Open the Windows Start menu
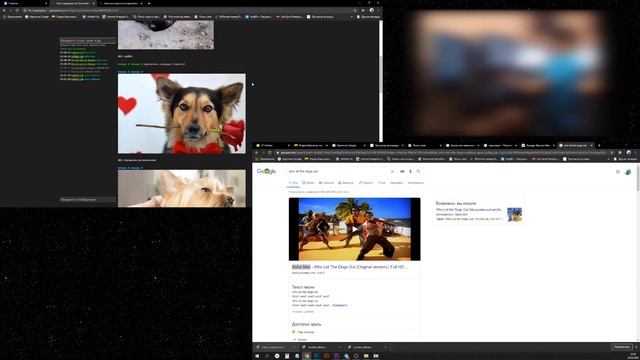 257,356
